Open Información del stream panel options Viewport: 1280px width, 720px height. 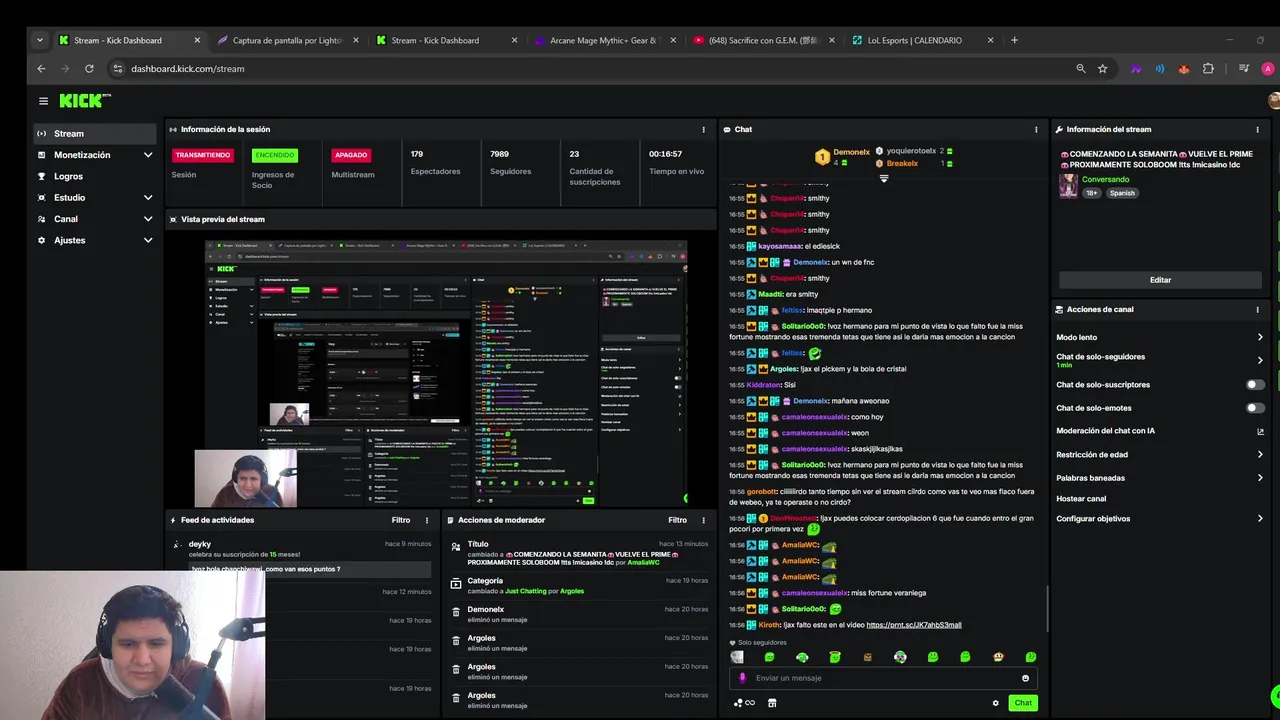tap(1258, 129)
